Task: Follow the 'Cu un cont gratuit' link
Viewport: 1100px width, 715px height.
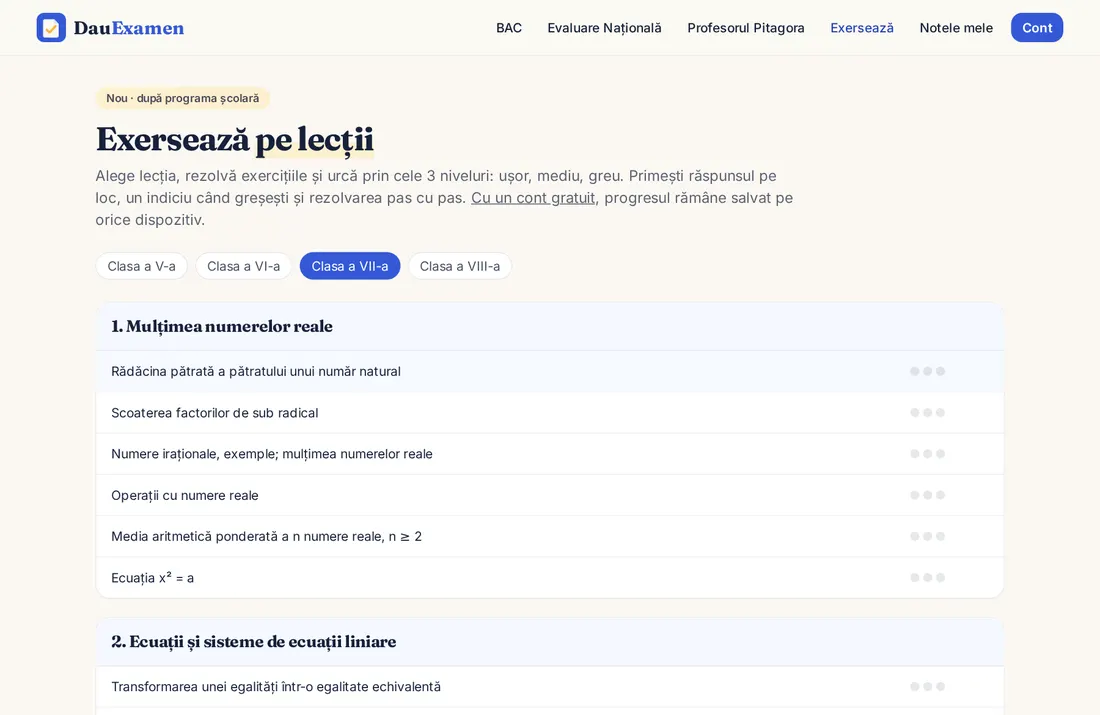Action: (x=533, y=198)
